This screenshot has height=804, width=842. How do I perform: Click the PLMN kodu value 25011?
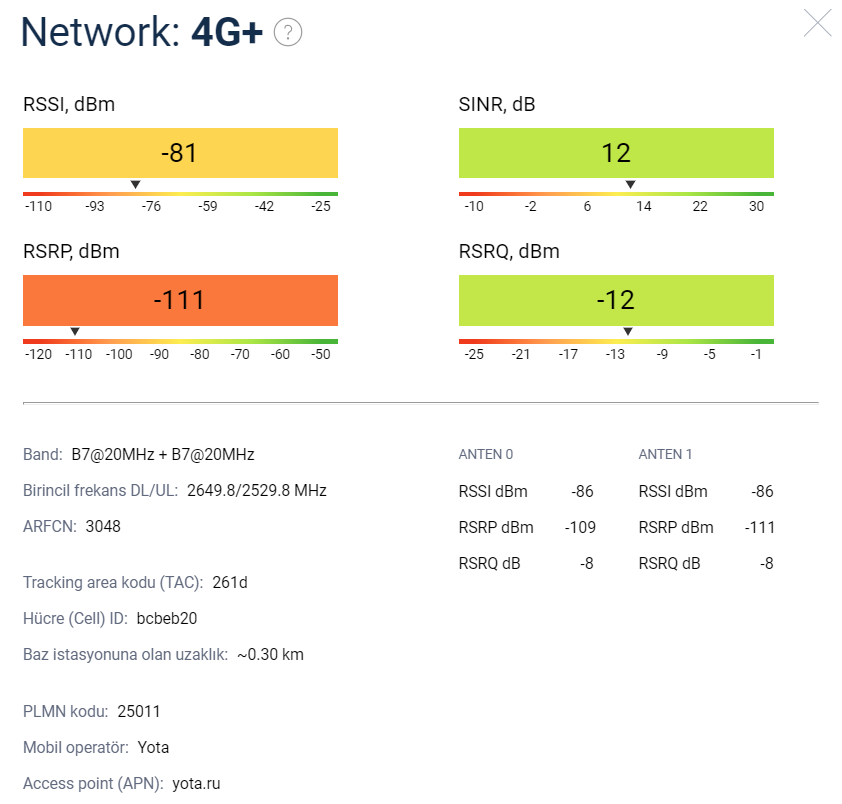coord(139,711)
